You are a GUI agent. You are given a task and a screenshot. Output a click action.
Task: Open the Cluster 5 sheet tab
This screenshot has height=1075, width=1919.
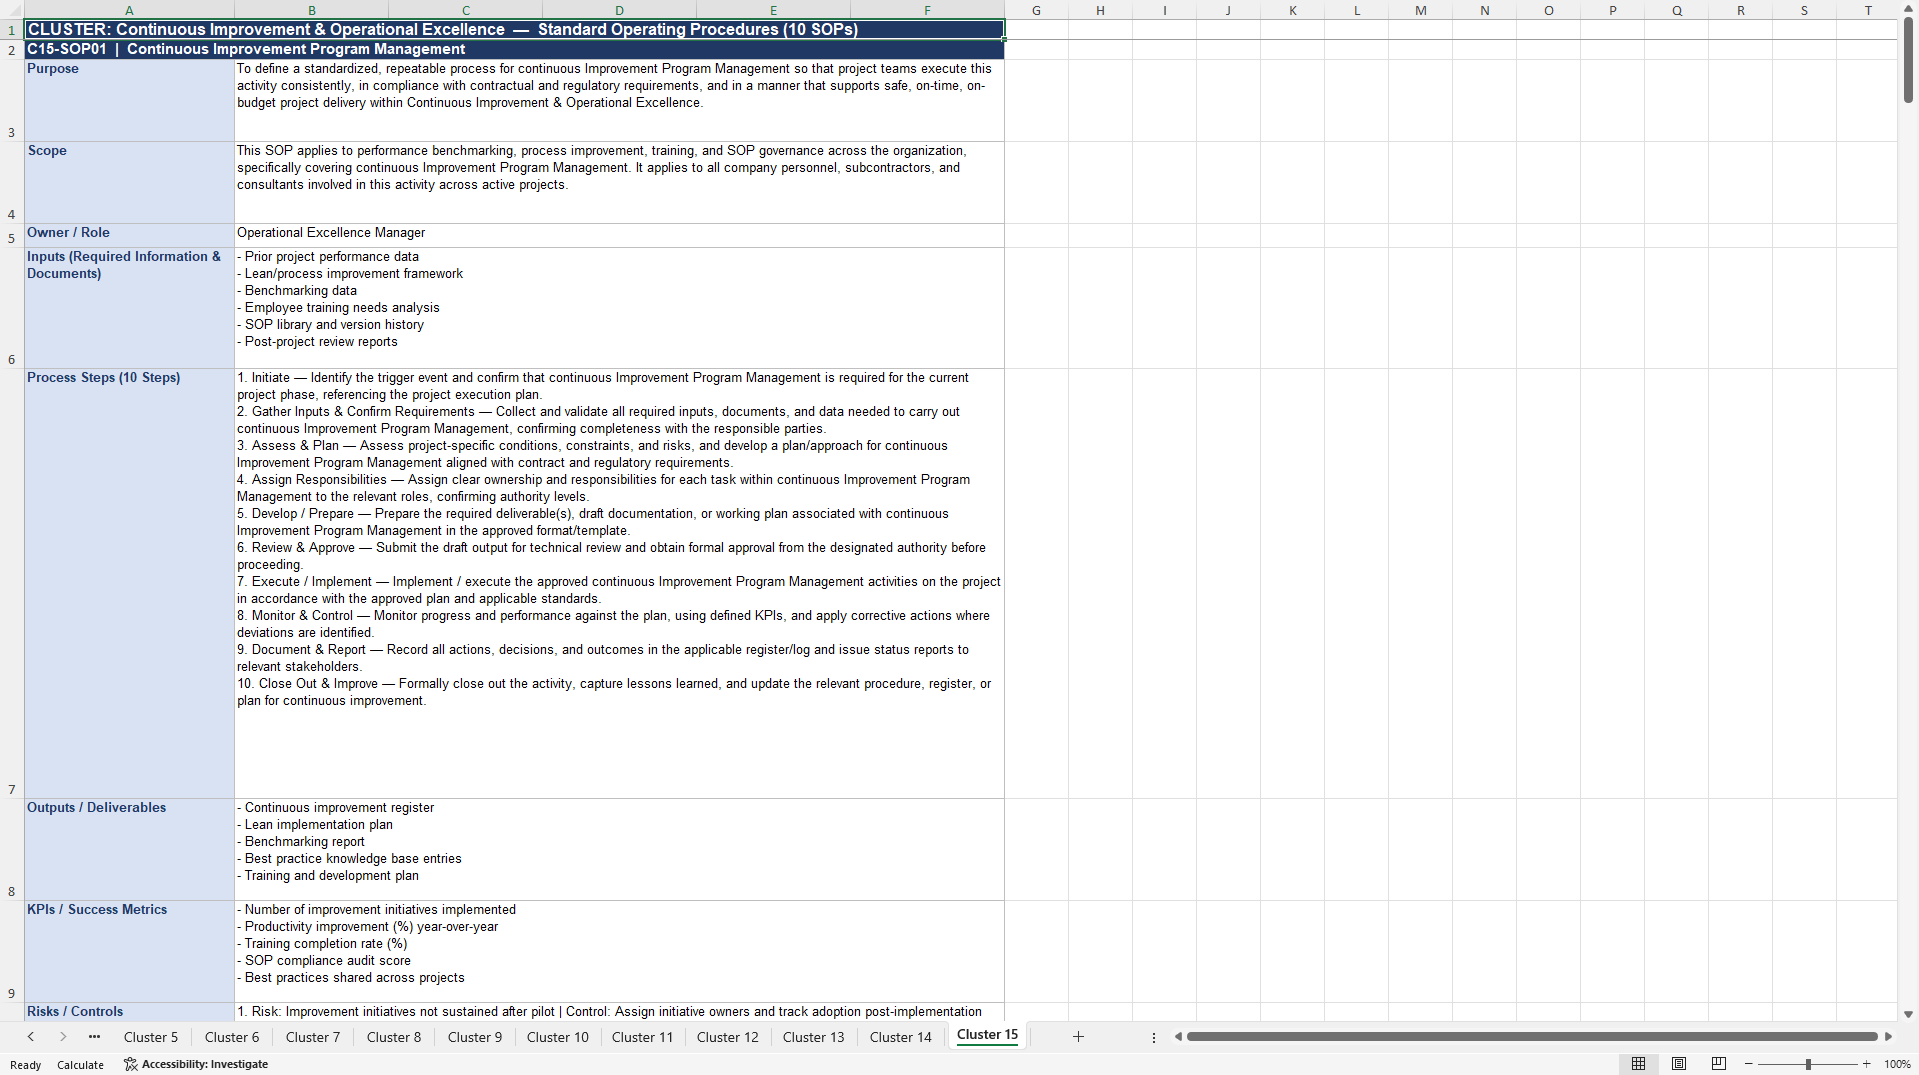pos(151,1037)
